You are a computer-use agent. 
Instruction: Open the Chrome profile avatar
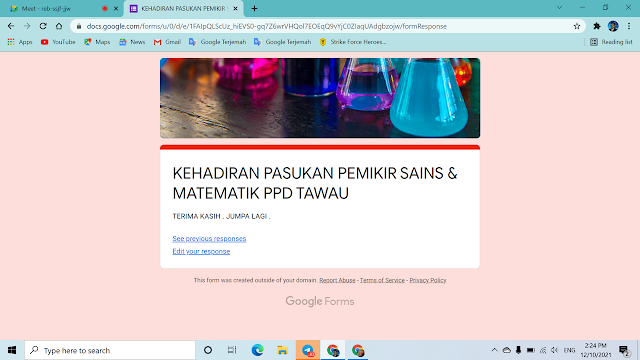[x=613, y=26]
